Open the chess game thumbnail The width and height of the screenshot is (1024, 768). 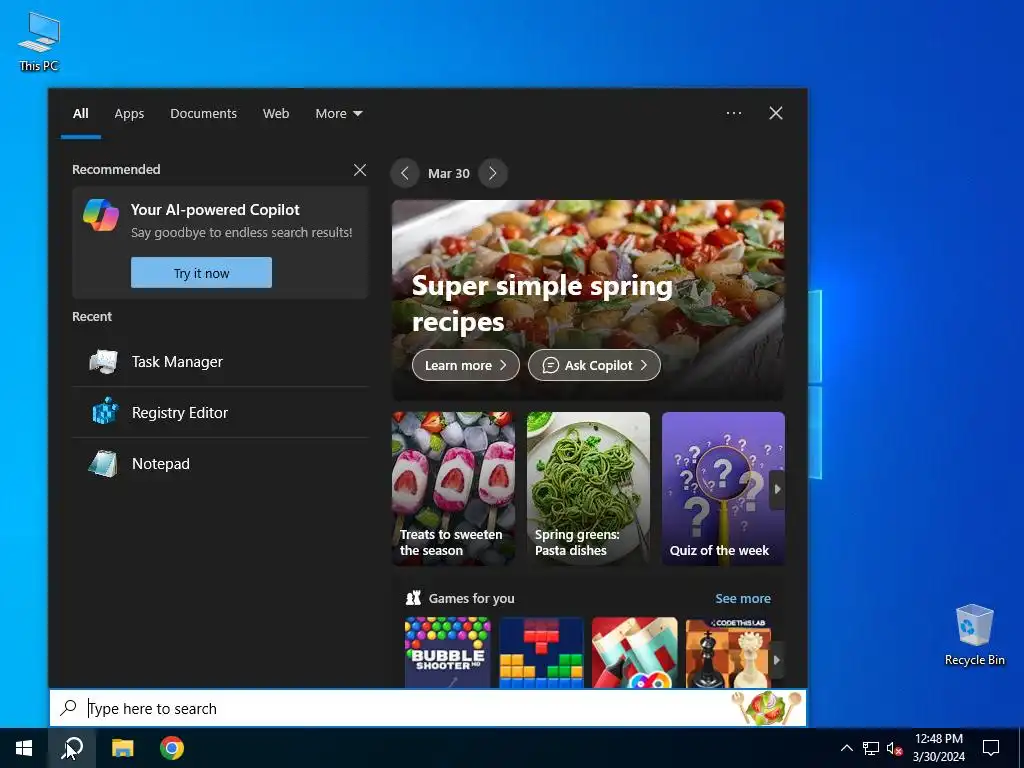[x=728, y=652]
